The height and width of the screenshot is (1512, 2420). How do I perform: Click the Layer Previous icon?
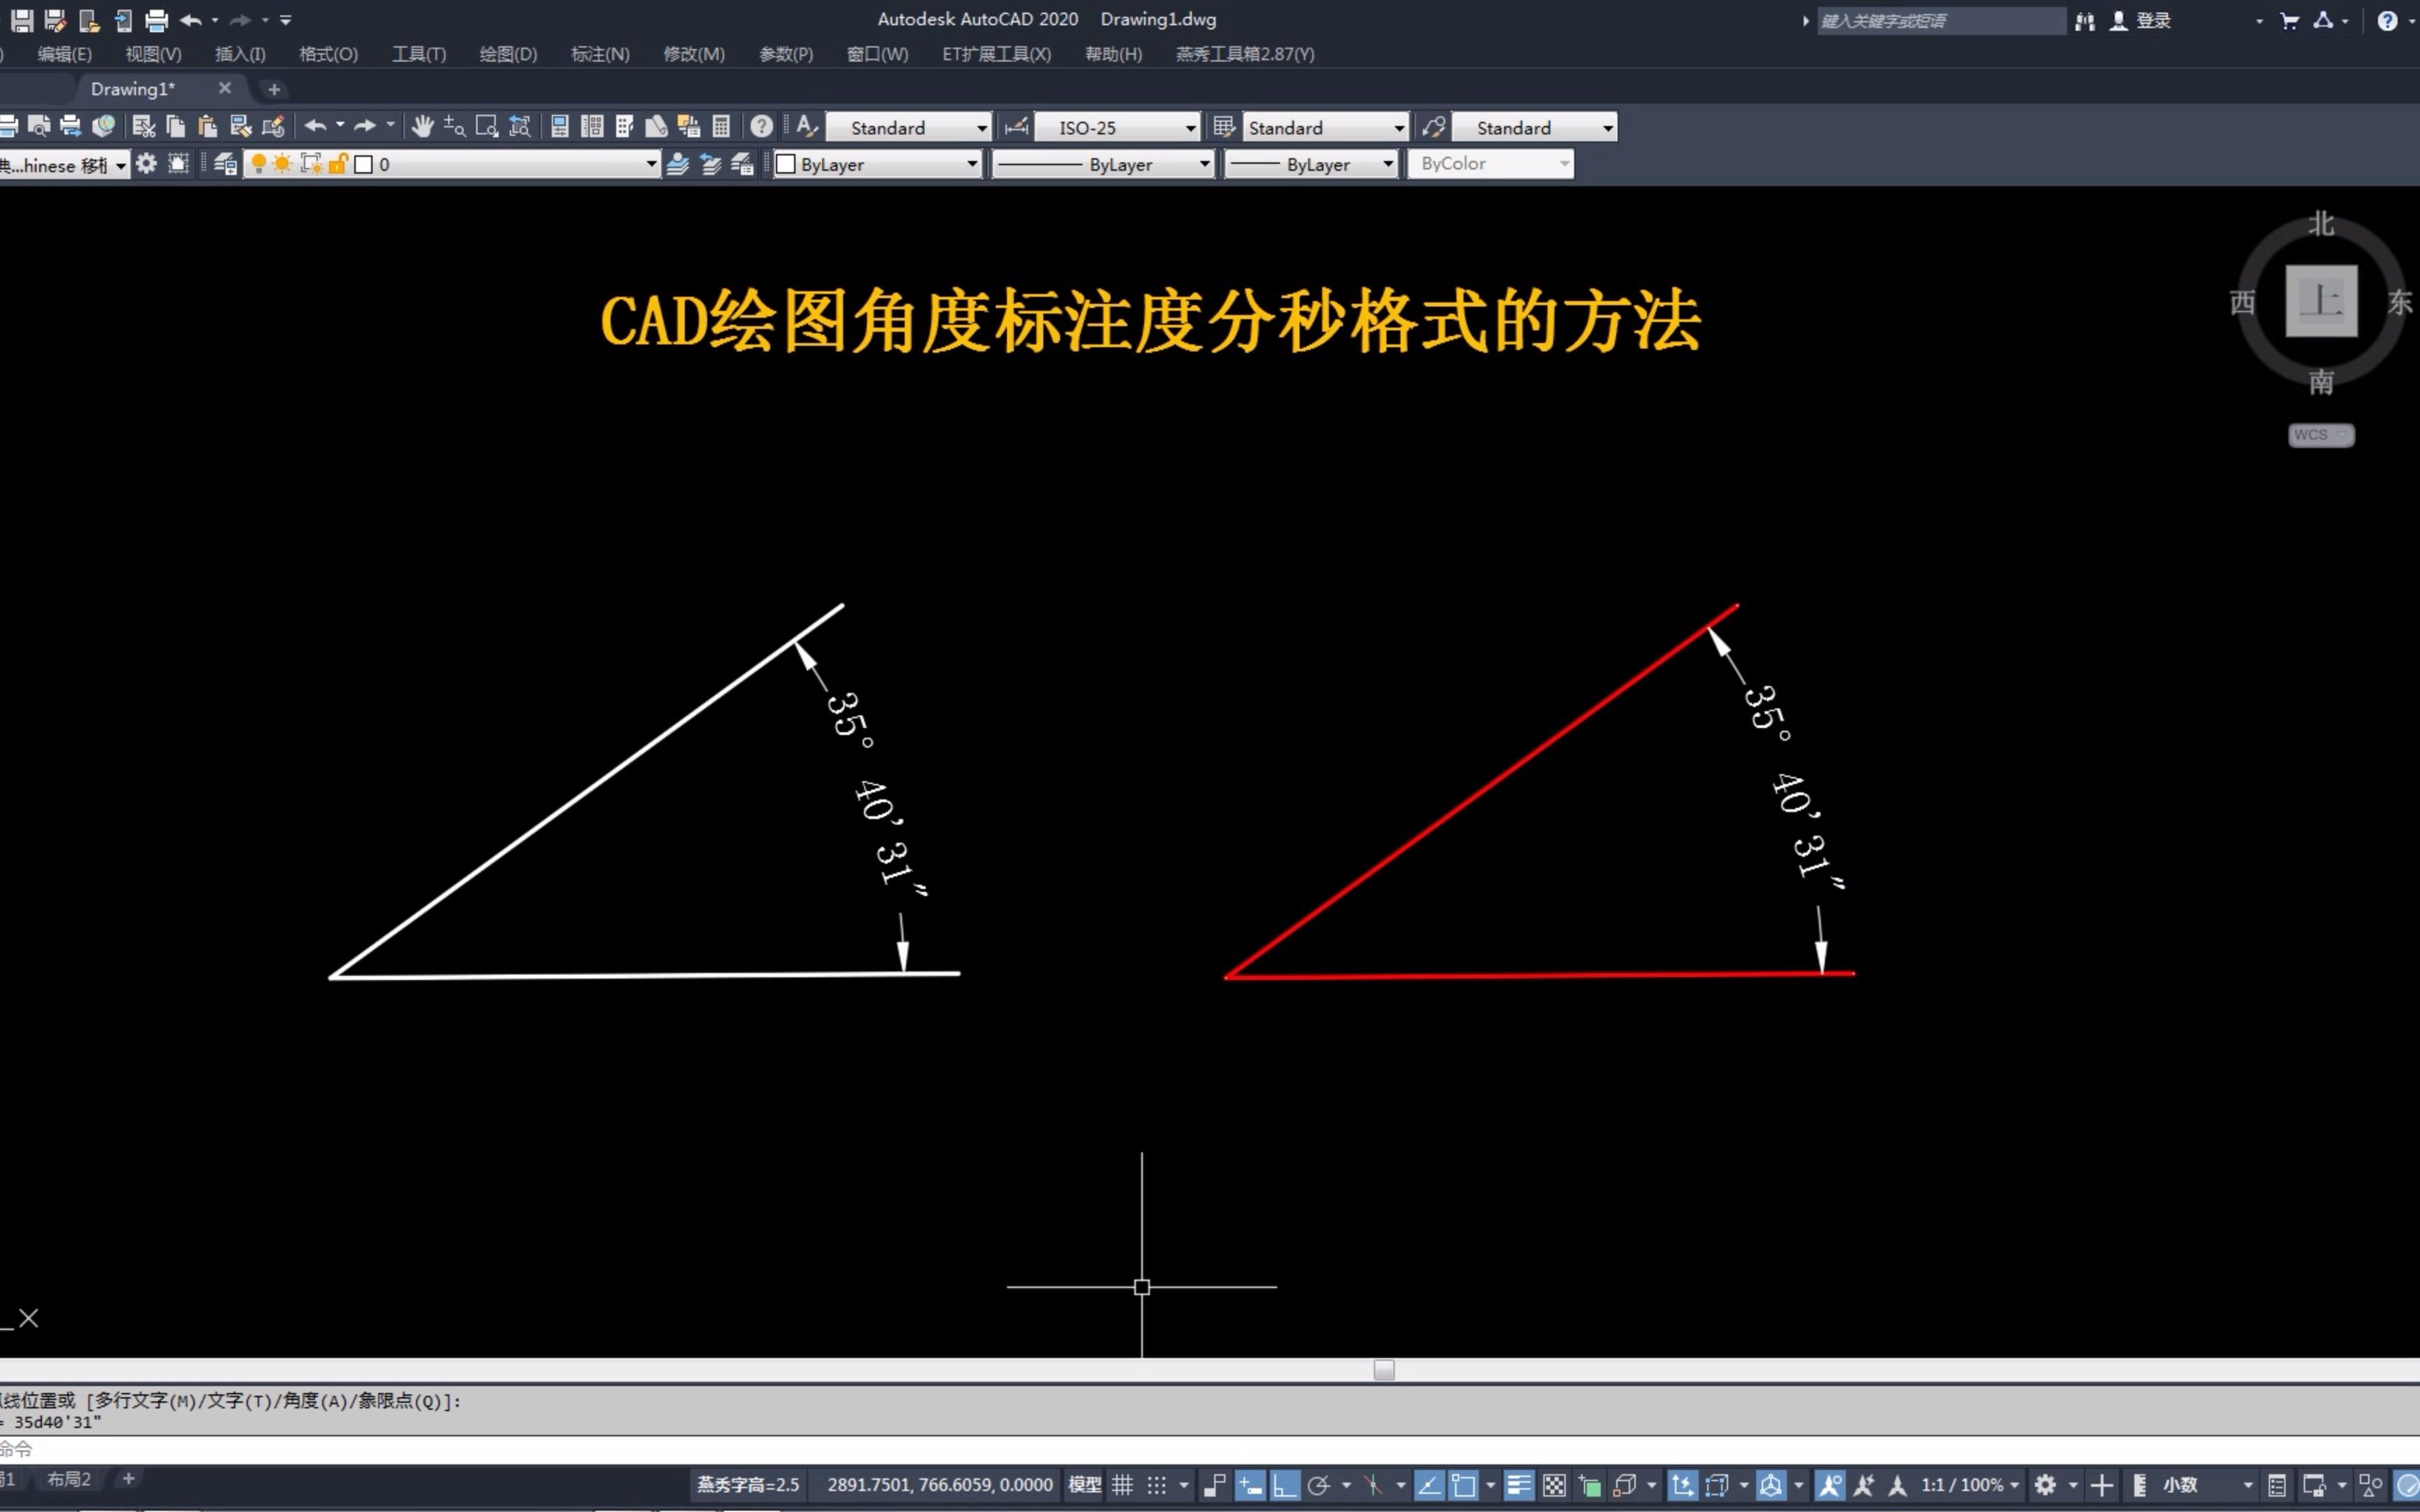point(711,164)
